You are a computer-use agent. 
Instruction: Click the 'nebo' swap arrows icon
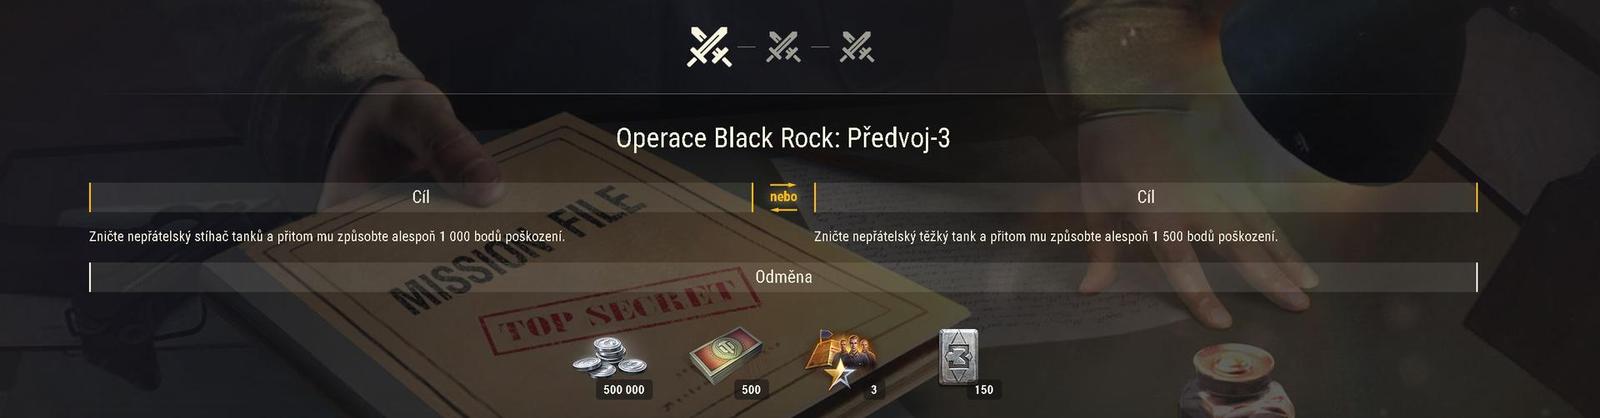coord(783,197)
